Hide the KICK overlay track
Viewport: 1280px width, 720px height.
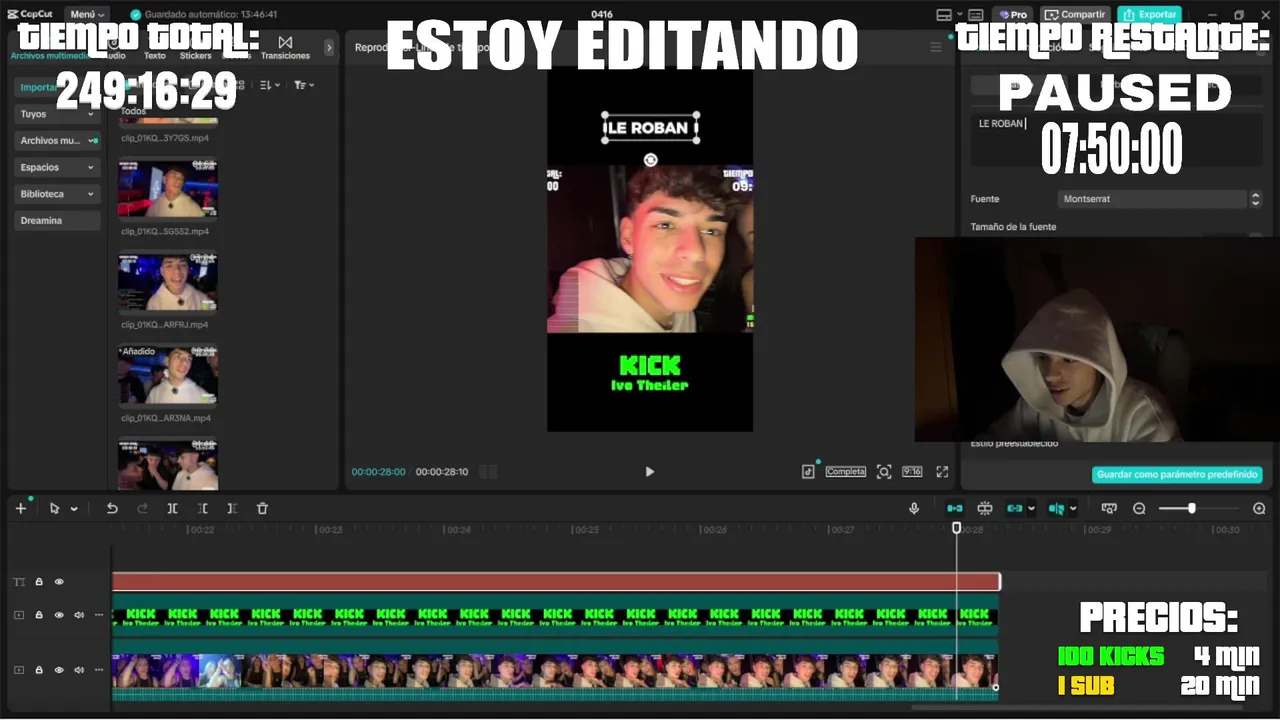[59, 614]
